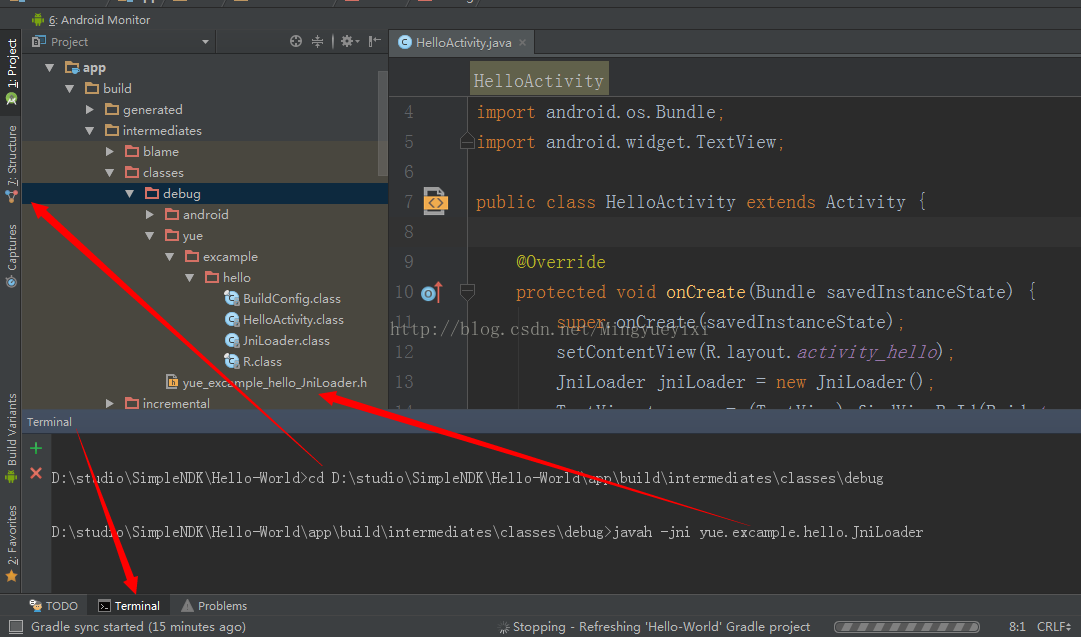Collapse the app module node
The width and height of the screenshot is (1081, 637).
(x=49, y=68)
